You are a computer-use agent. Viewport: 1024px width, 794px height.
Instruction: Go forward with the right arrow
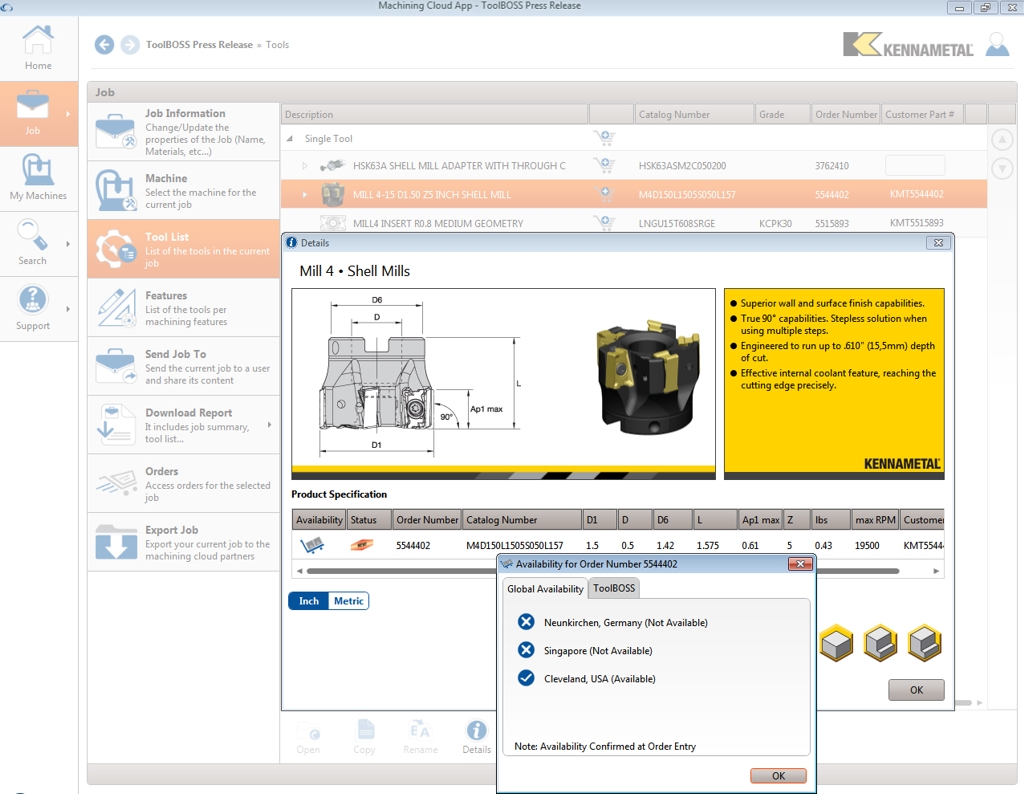click(130, 44)
